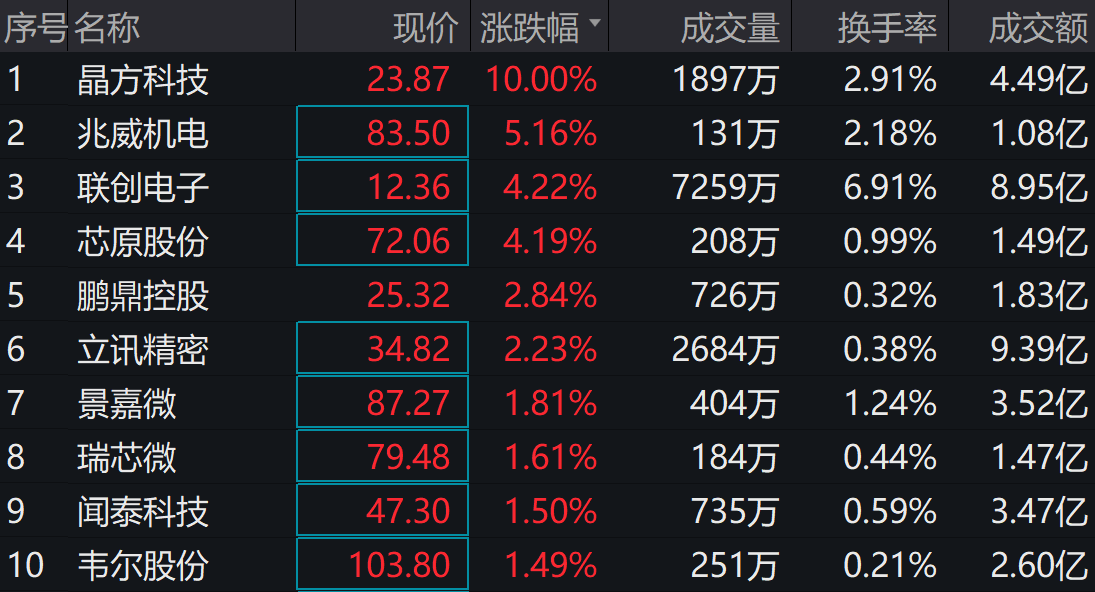Click the boxed price 103.80
1095x592 pixels.
coord(399,565)
